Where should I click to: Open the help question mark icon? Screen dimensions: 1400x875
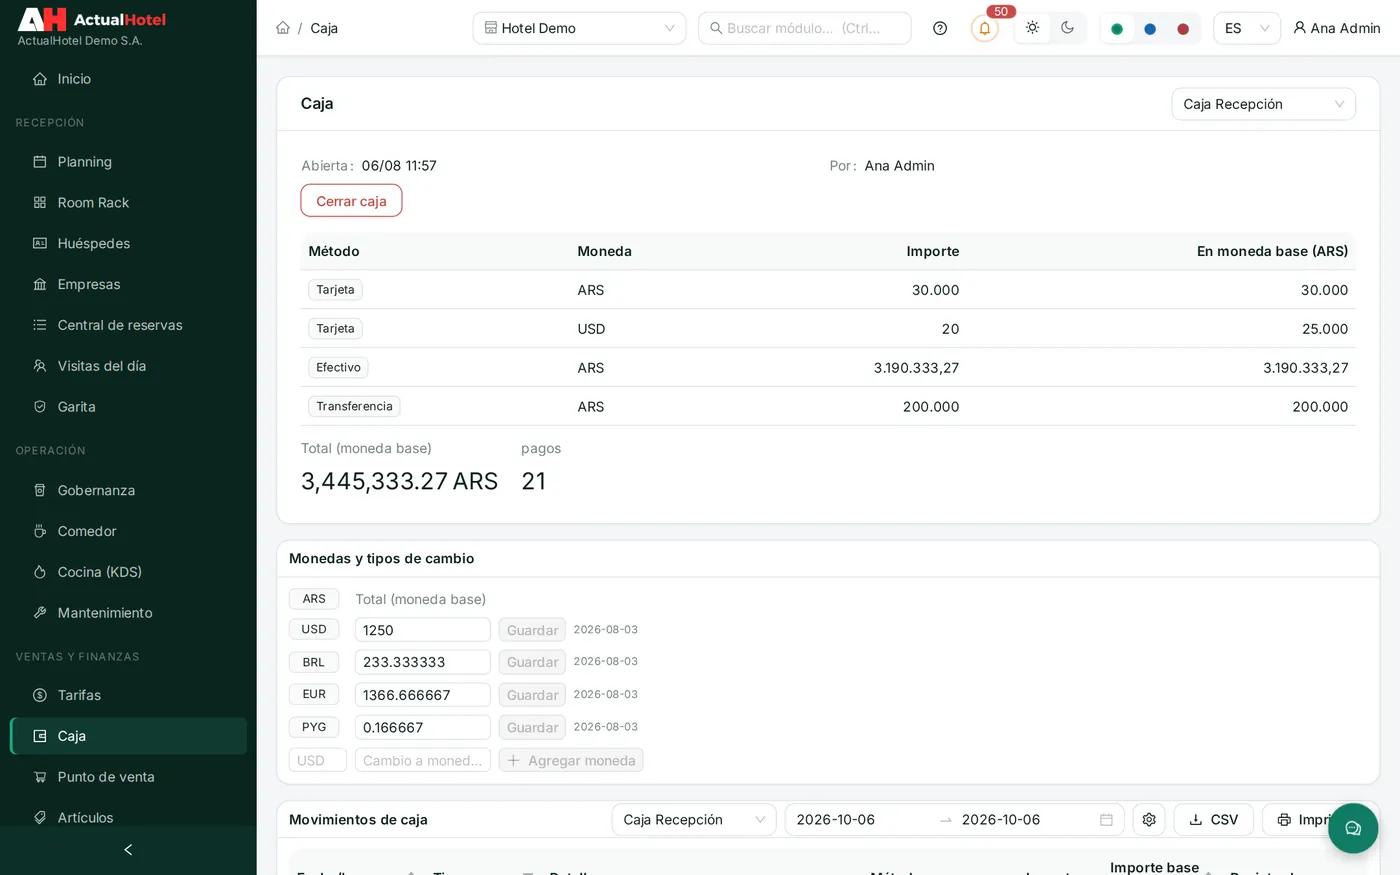coord(940,28)
